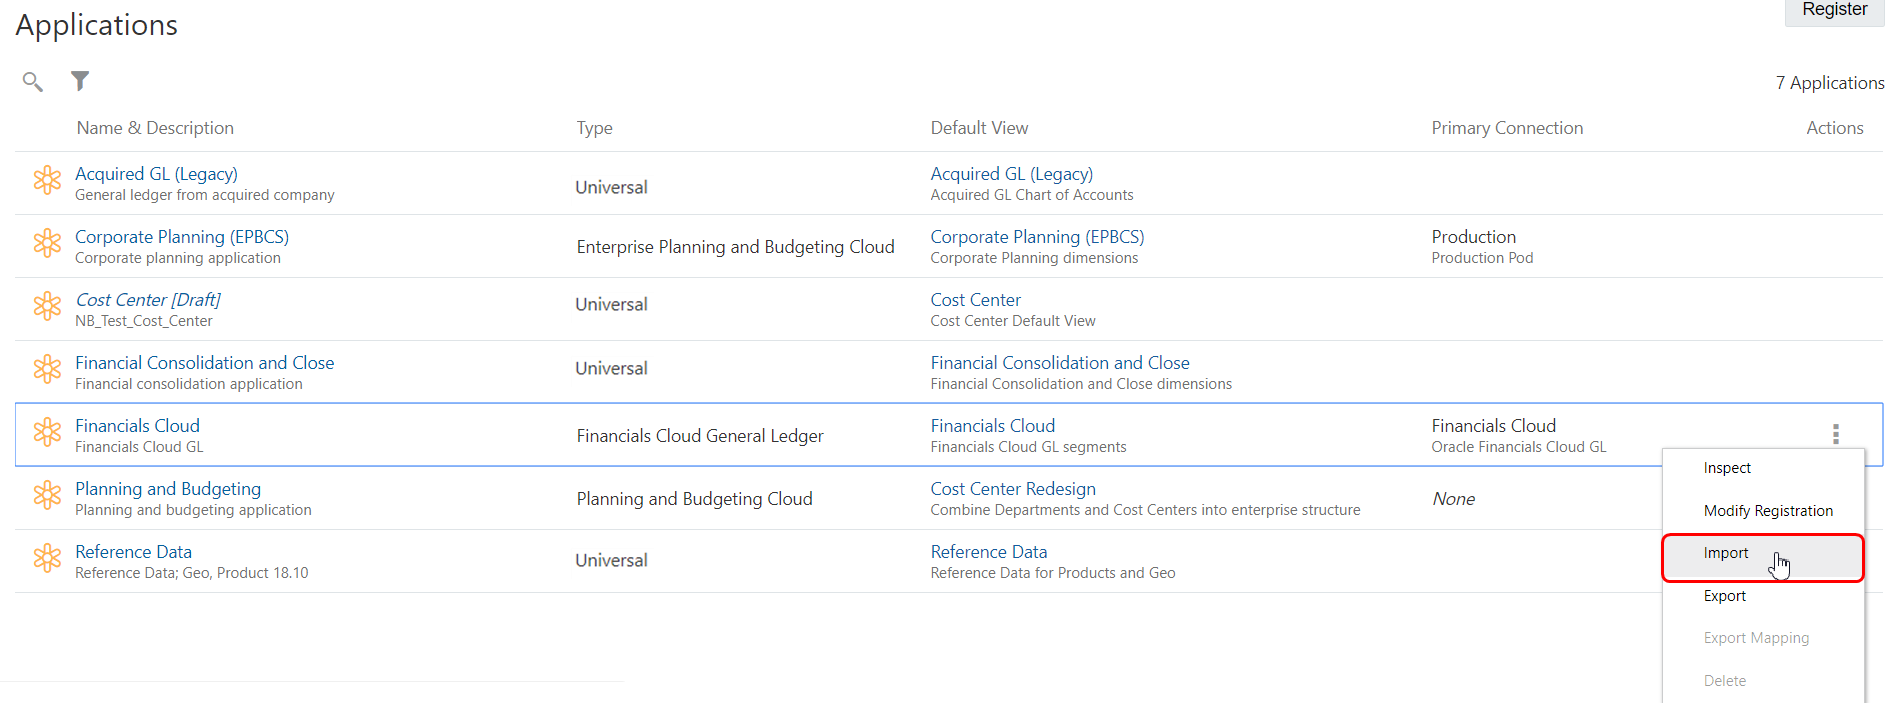Select Export in the actions menu

point(1724,596)
